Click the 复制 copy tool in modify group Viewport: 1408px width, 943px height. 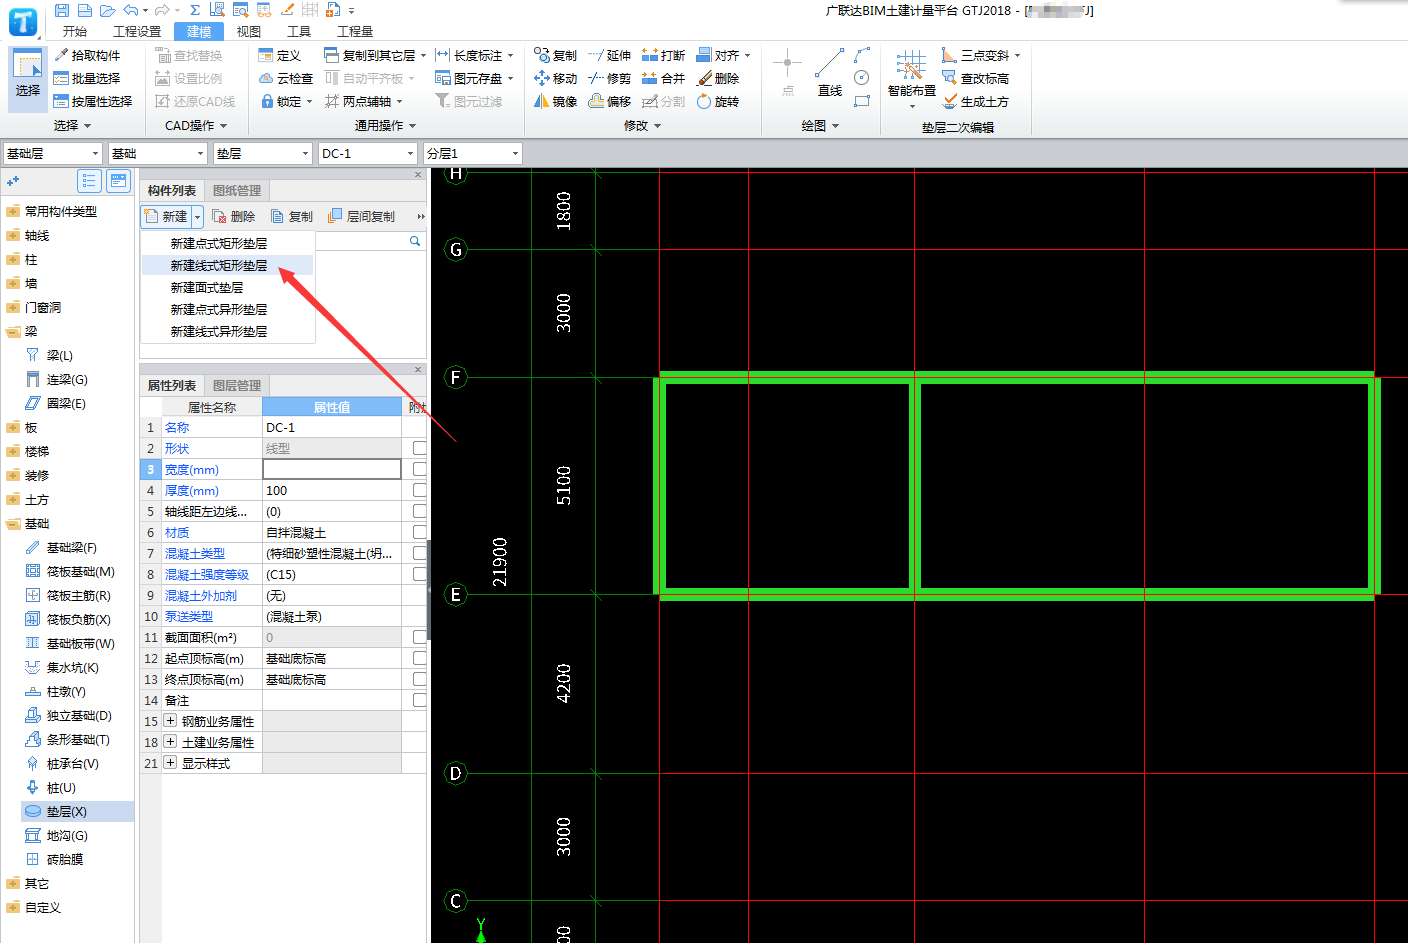(555, 55)
